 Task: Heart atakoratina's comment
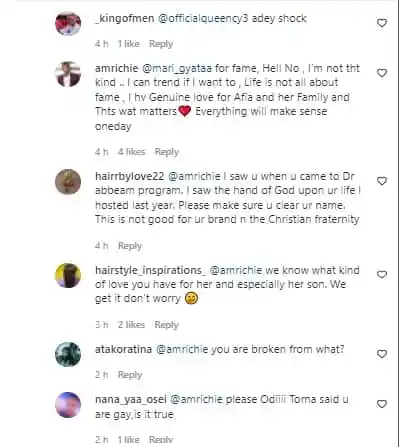tap(382, 354)
